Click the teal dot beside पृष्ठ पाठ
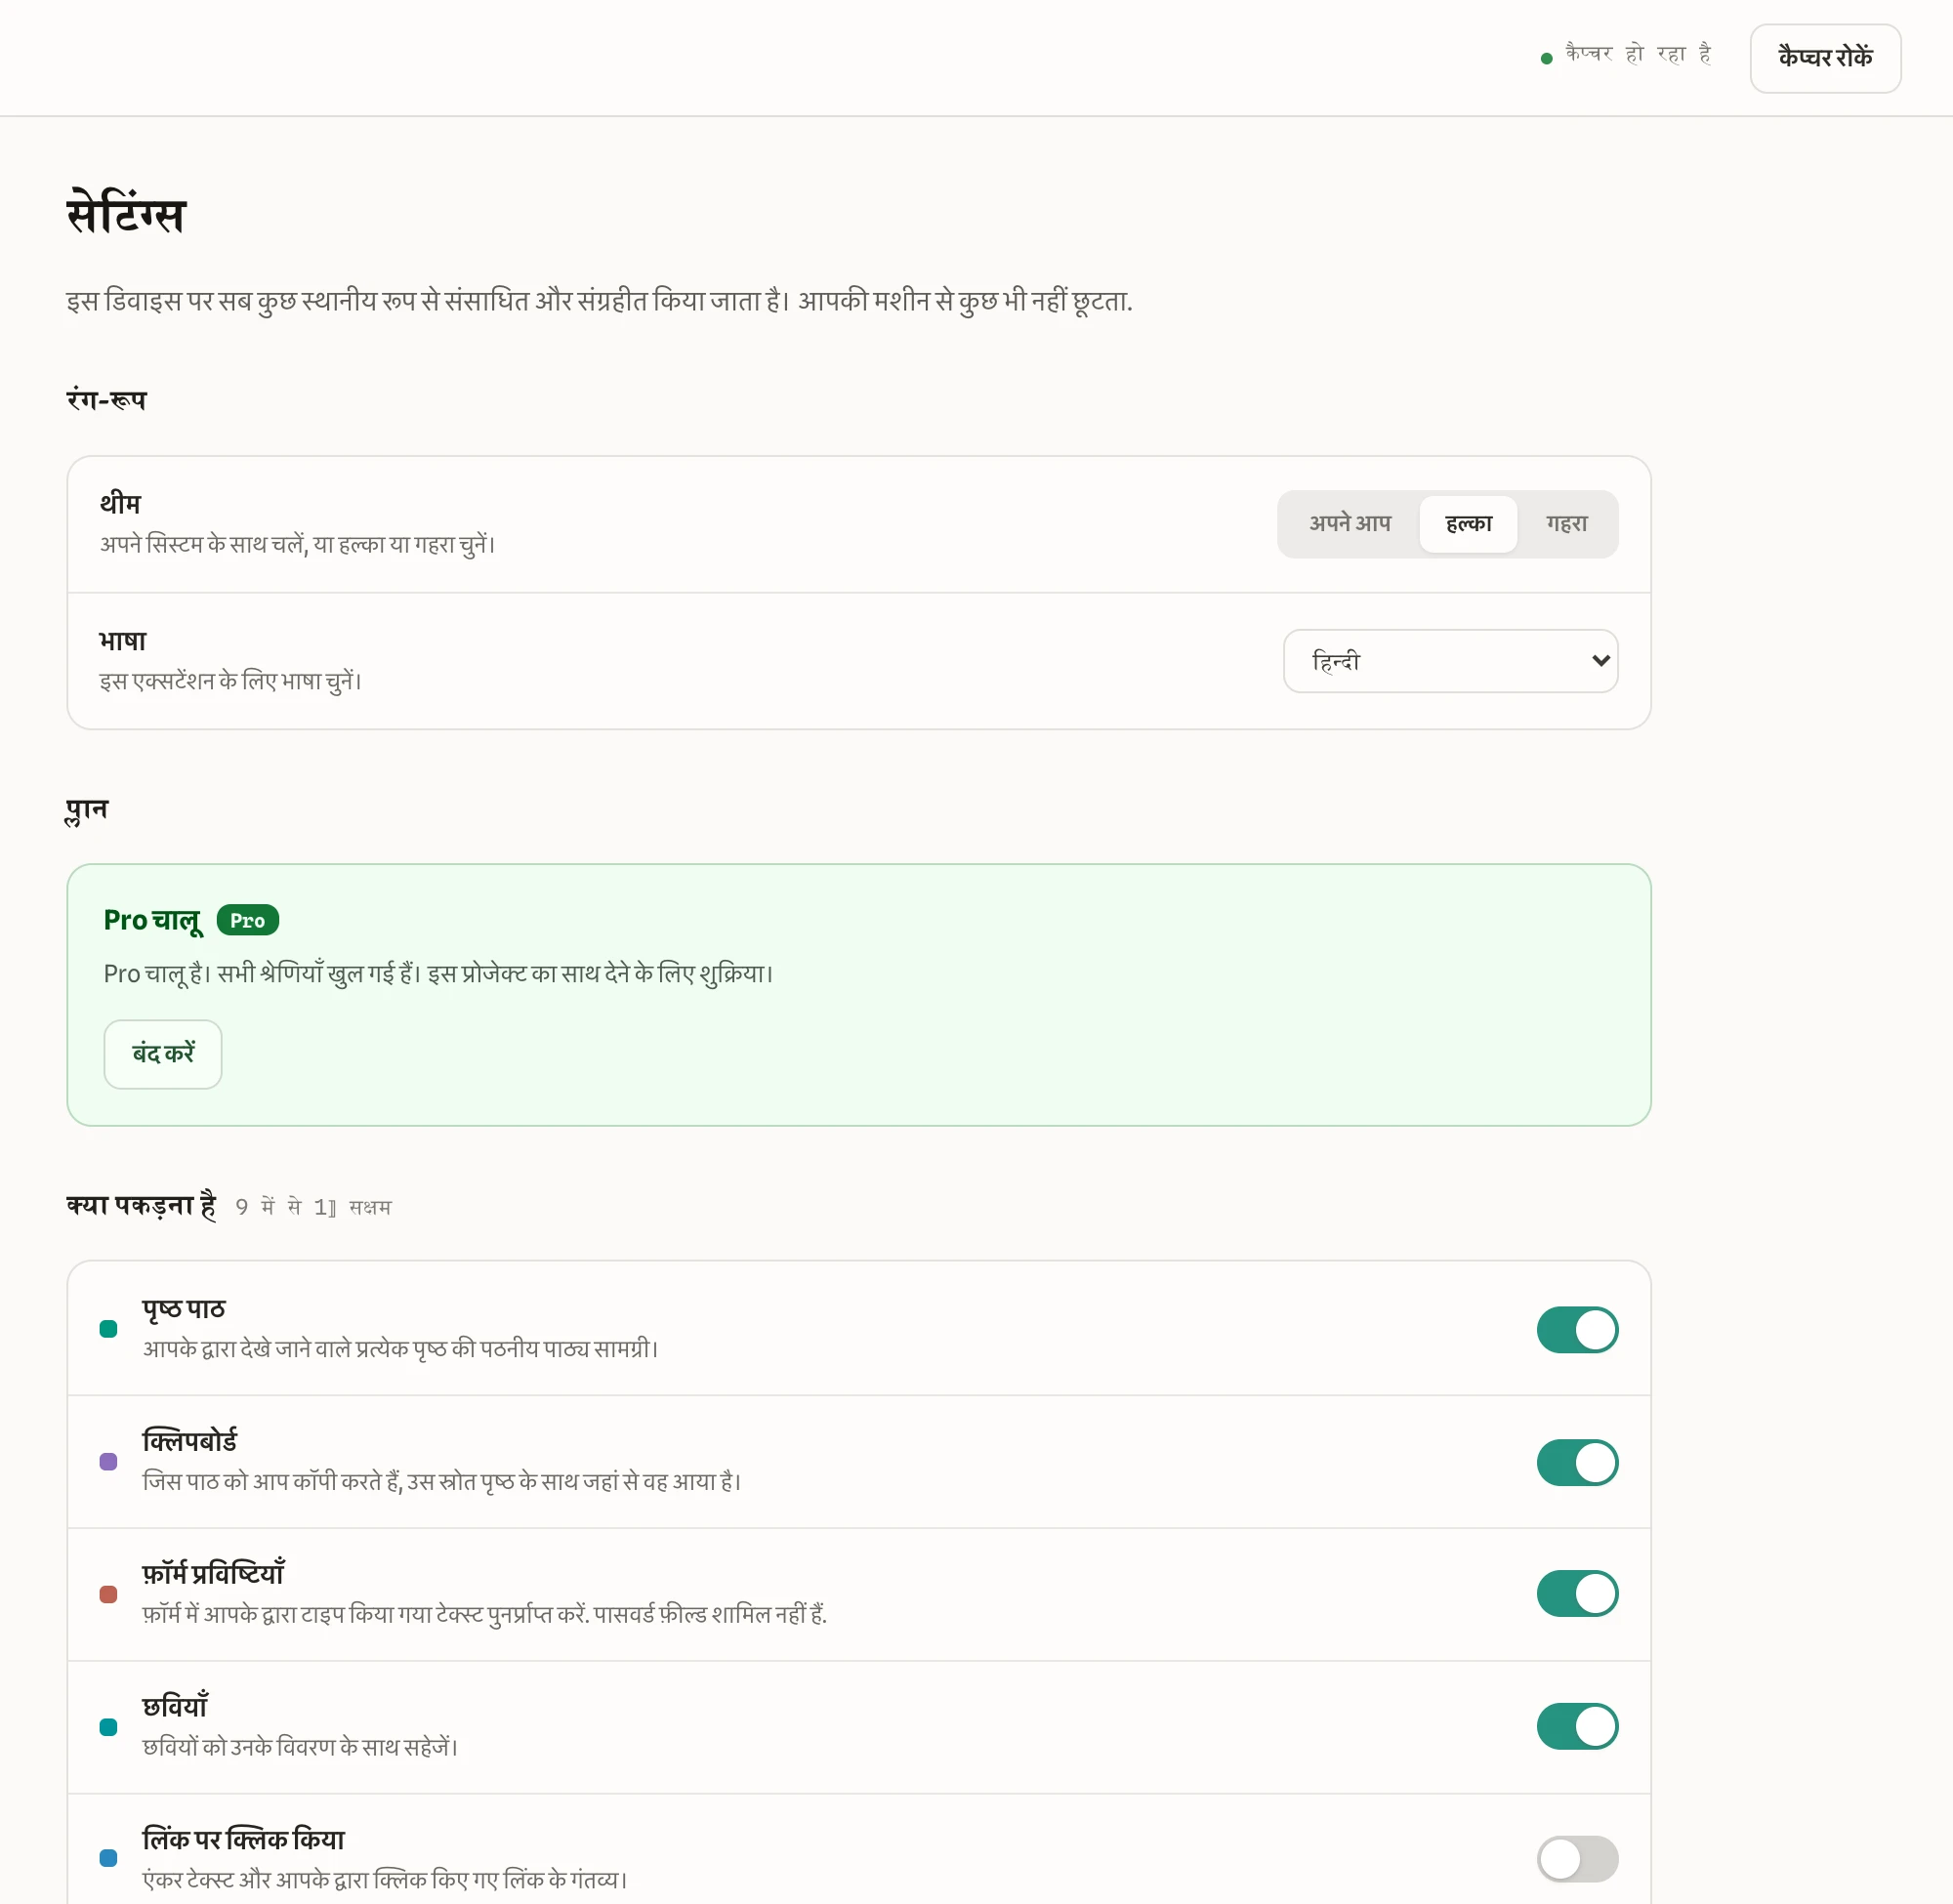The width and height of the screenshot is (1953, 1904). pyautogui.click(x=109, y=1329)
